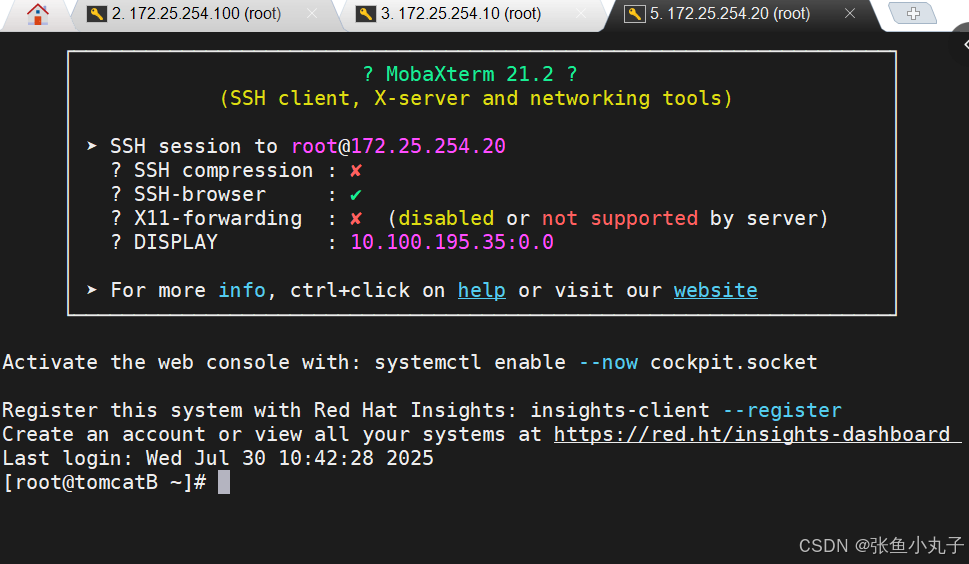
Task: Click the DISPLAY value 10.100.195.35:0.0
Action: click(452, 242)
